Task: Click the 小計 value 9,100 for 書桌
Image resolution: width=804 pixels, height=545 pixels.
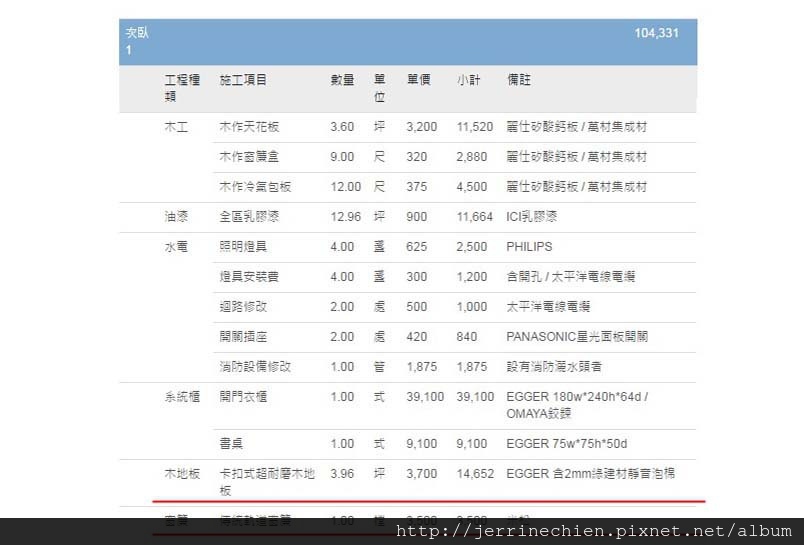Action: coord(472,443)
